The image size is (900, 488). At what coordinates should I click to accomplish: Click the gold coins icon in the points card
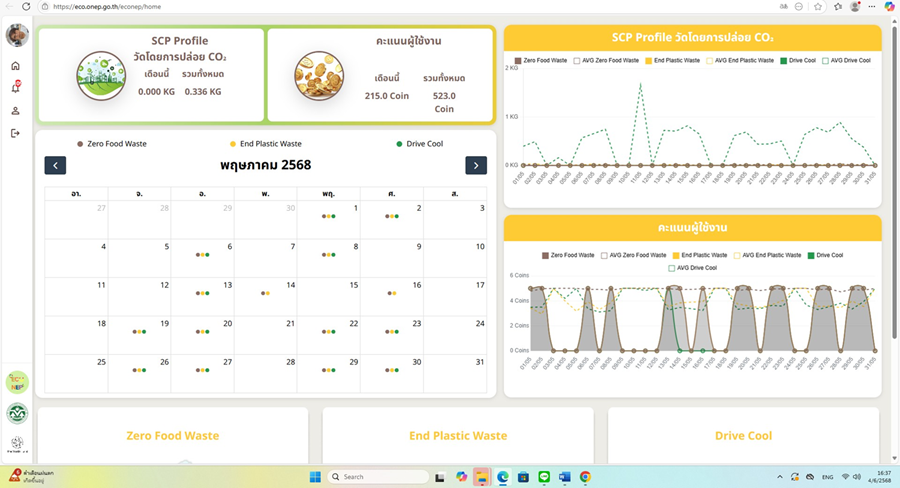[318, 76]
